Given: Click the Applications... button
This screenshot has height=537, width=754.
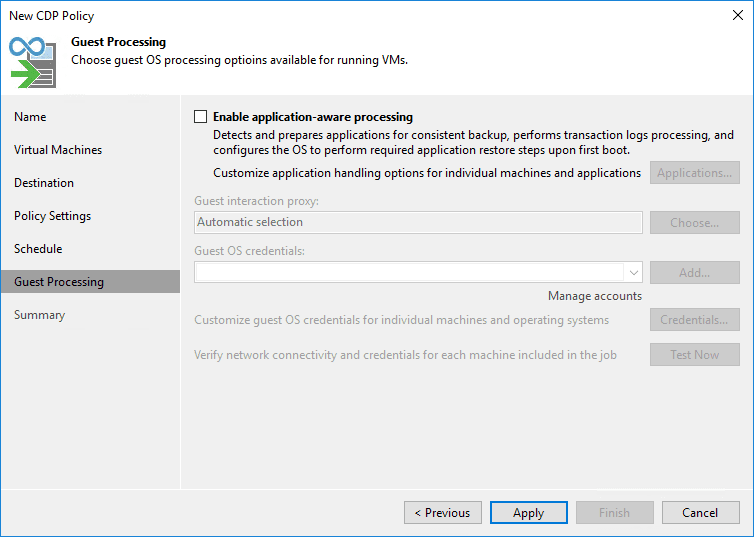Looking at the screenshot, I should click(694, 173).
